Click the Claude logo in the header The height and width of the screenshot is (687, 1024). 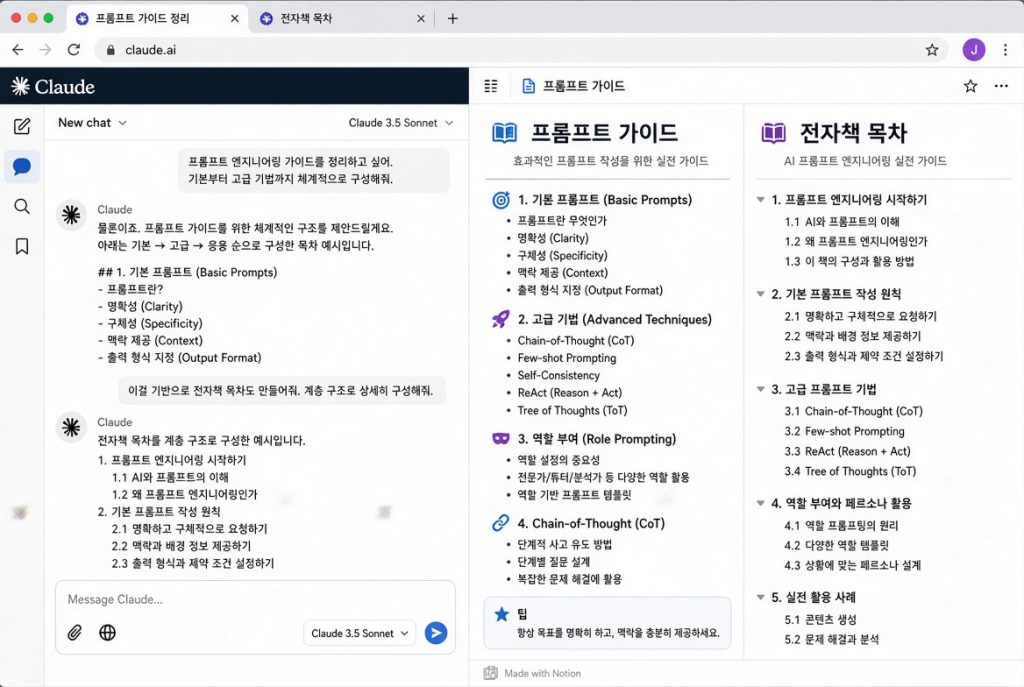53,86
